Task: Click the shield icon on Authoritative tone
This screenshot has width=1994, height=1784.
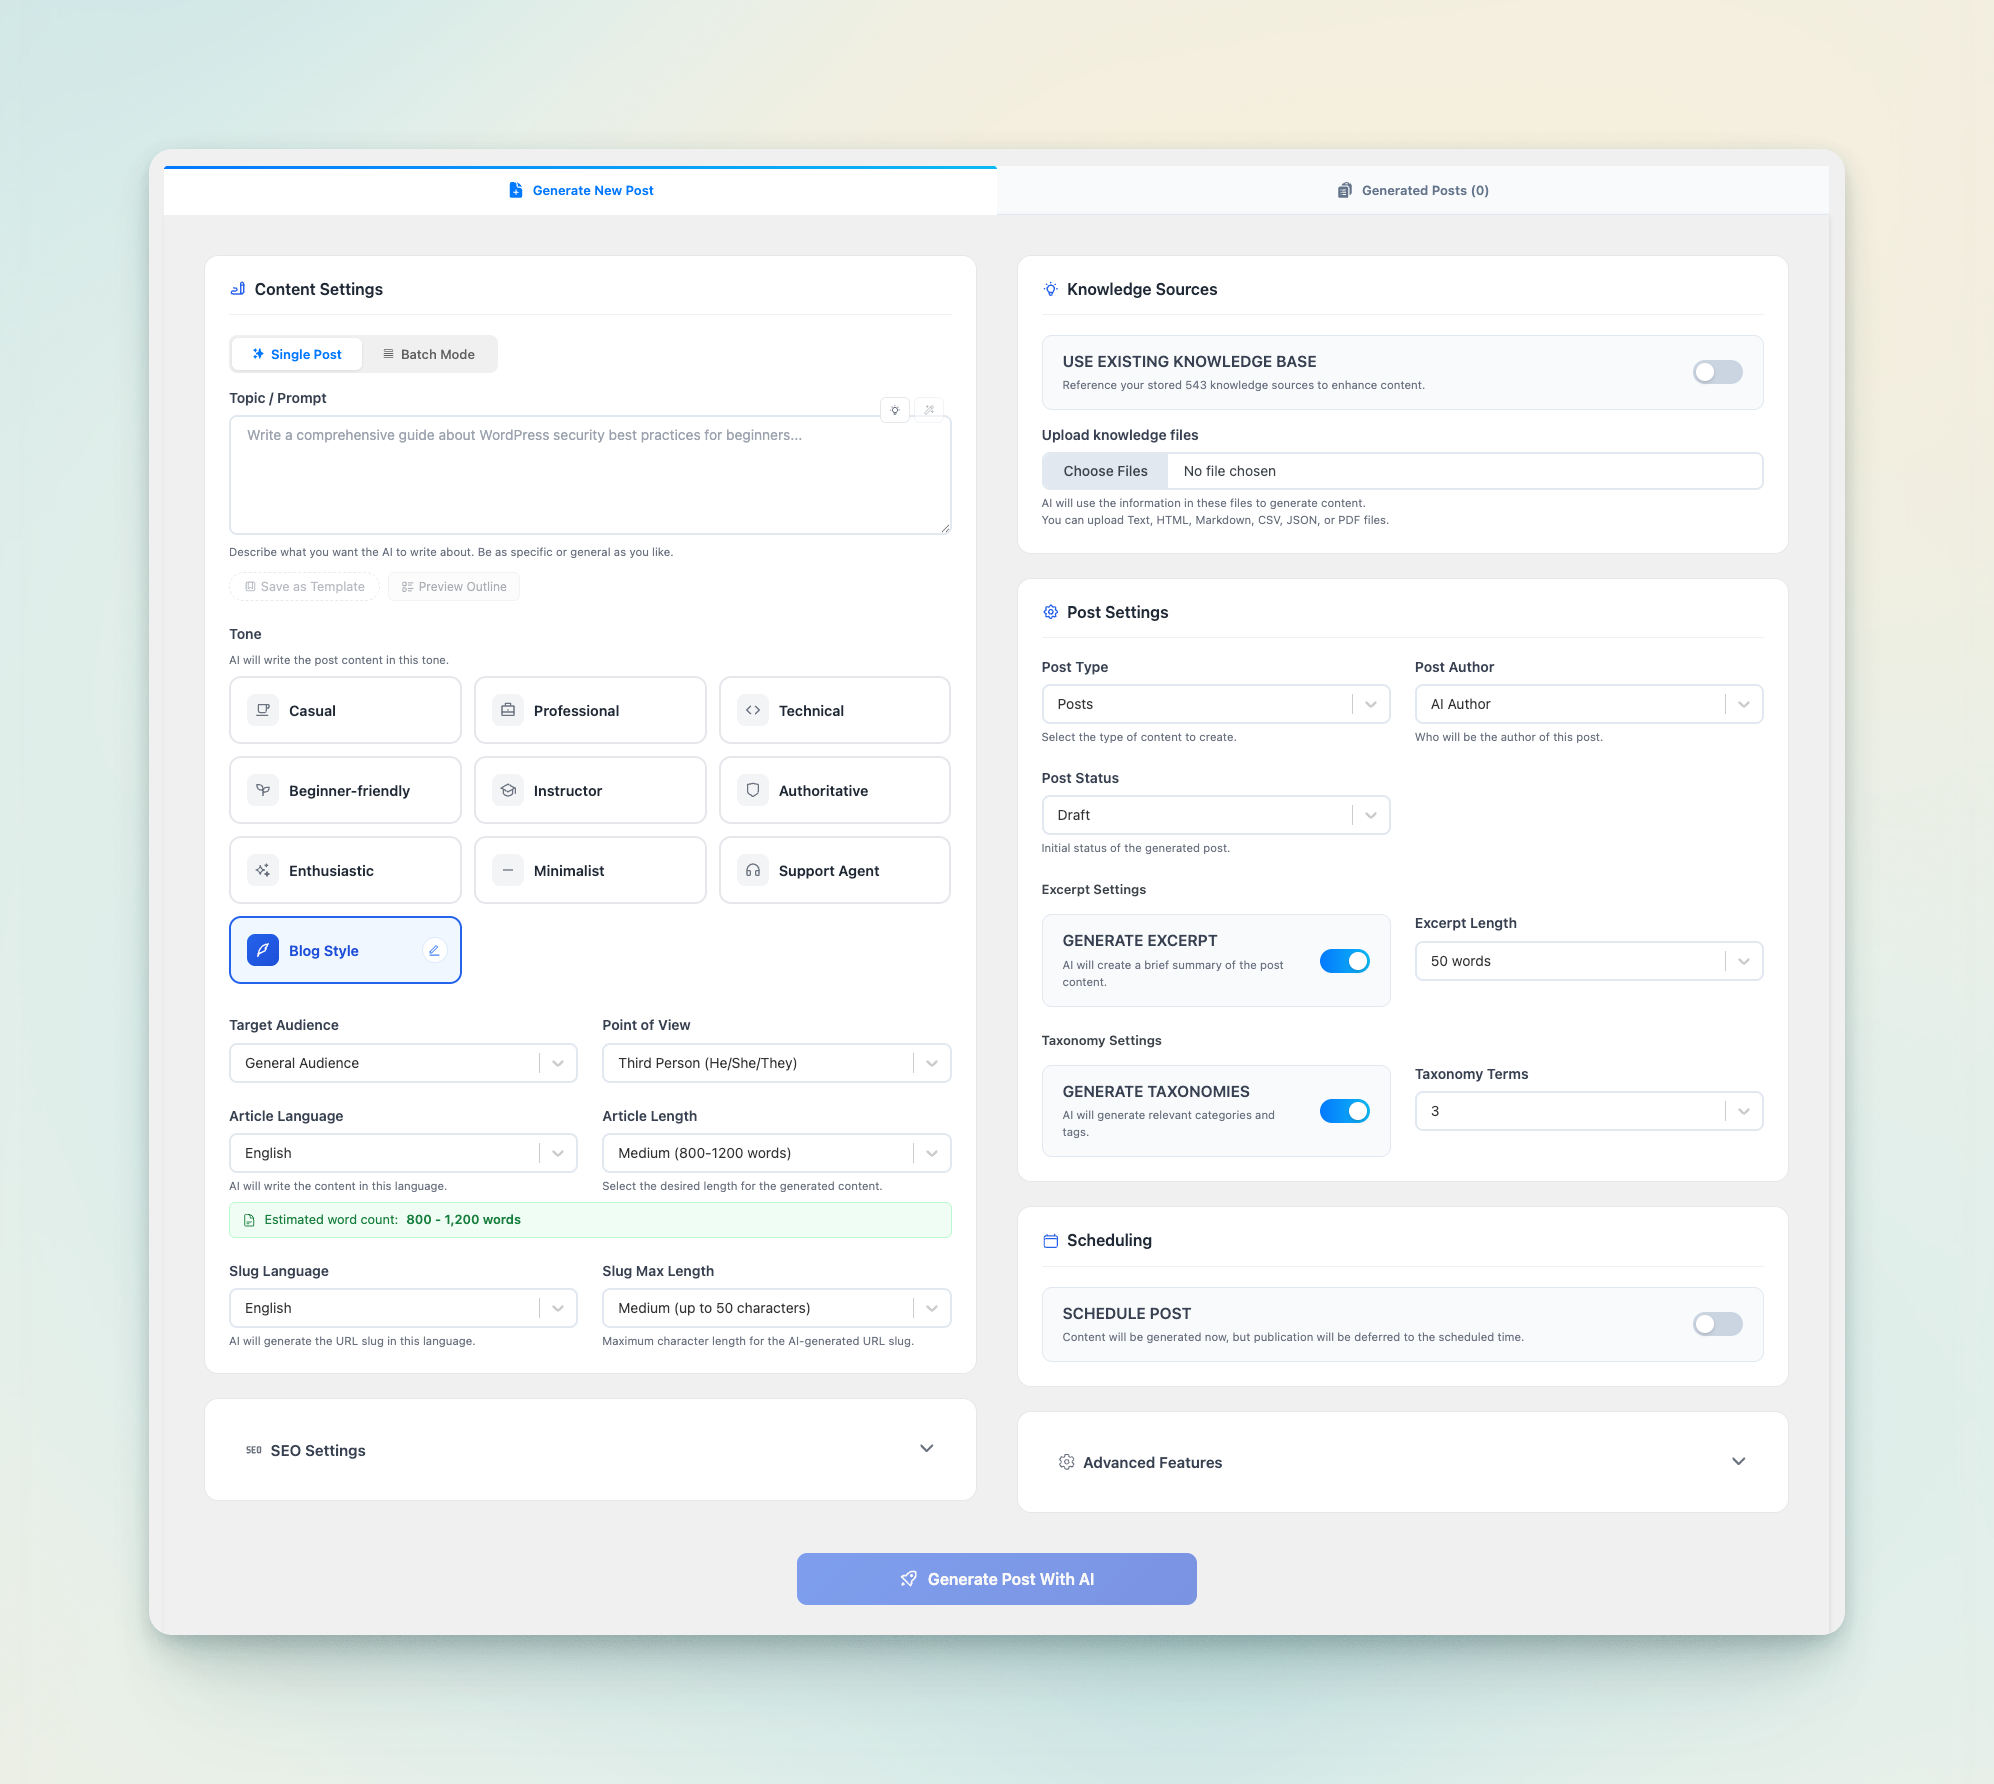Action: pyautogui.click(x=753, y=790)
